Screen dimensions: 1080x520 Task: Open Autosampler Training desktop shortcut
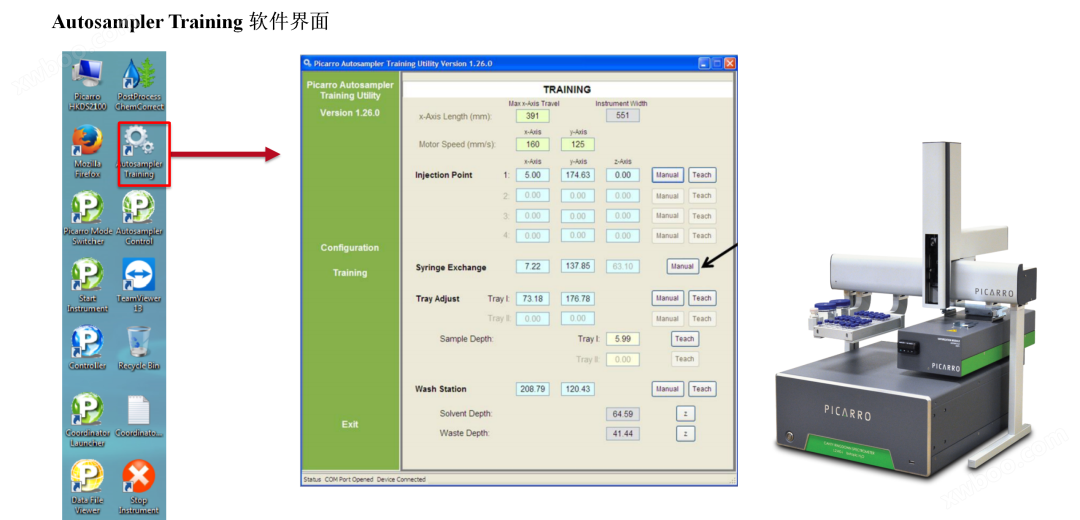point(138,152)
